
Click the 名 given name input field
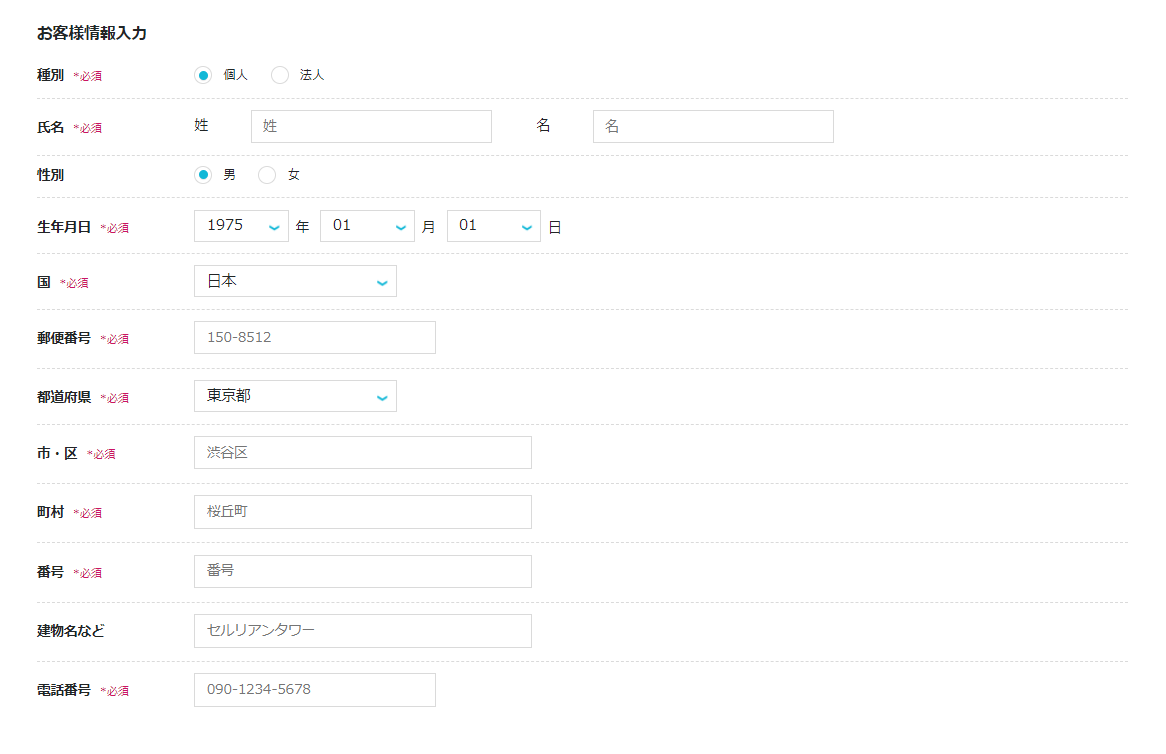713,126
